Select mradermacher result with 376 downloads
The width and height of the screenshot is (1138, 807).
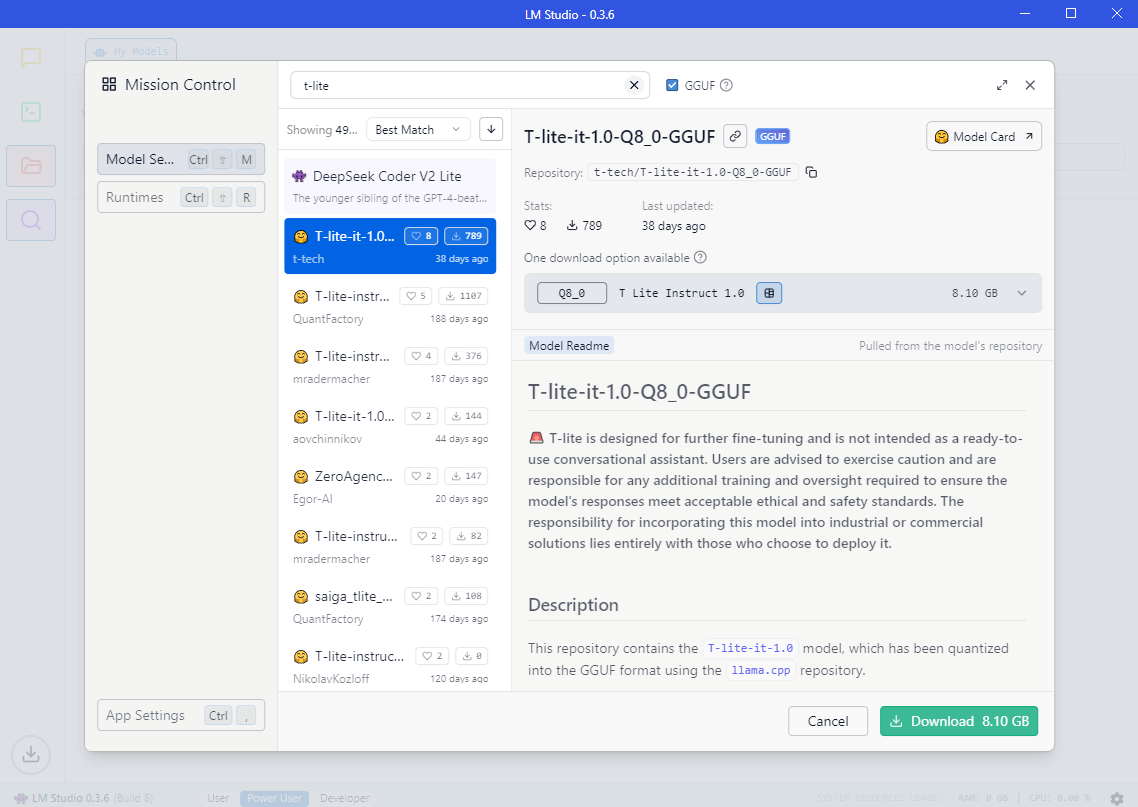click(390, 366)
